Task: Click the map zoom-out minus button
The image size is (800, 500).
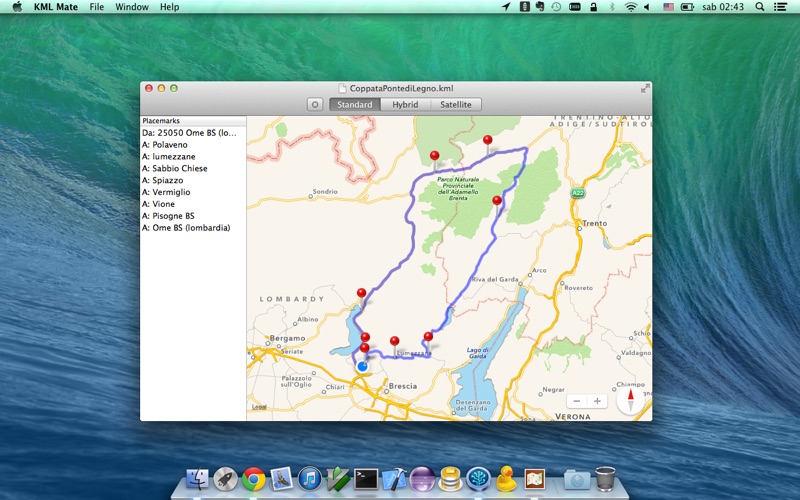Action: (577, 401)
